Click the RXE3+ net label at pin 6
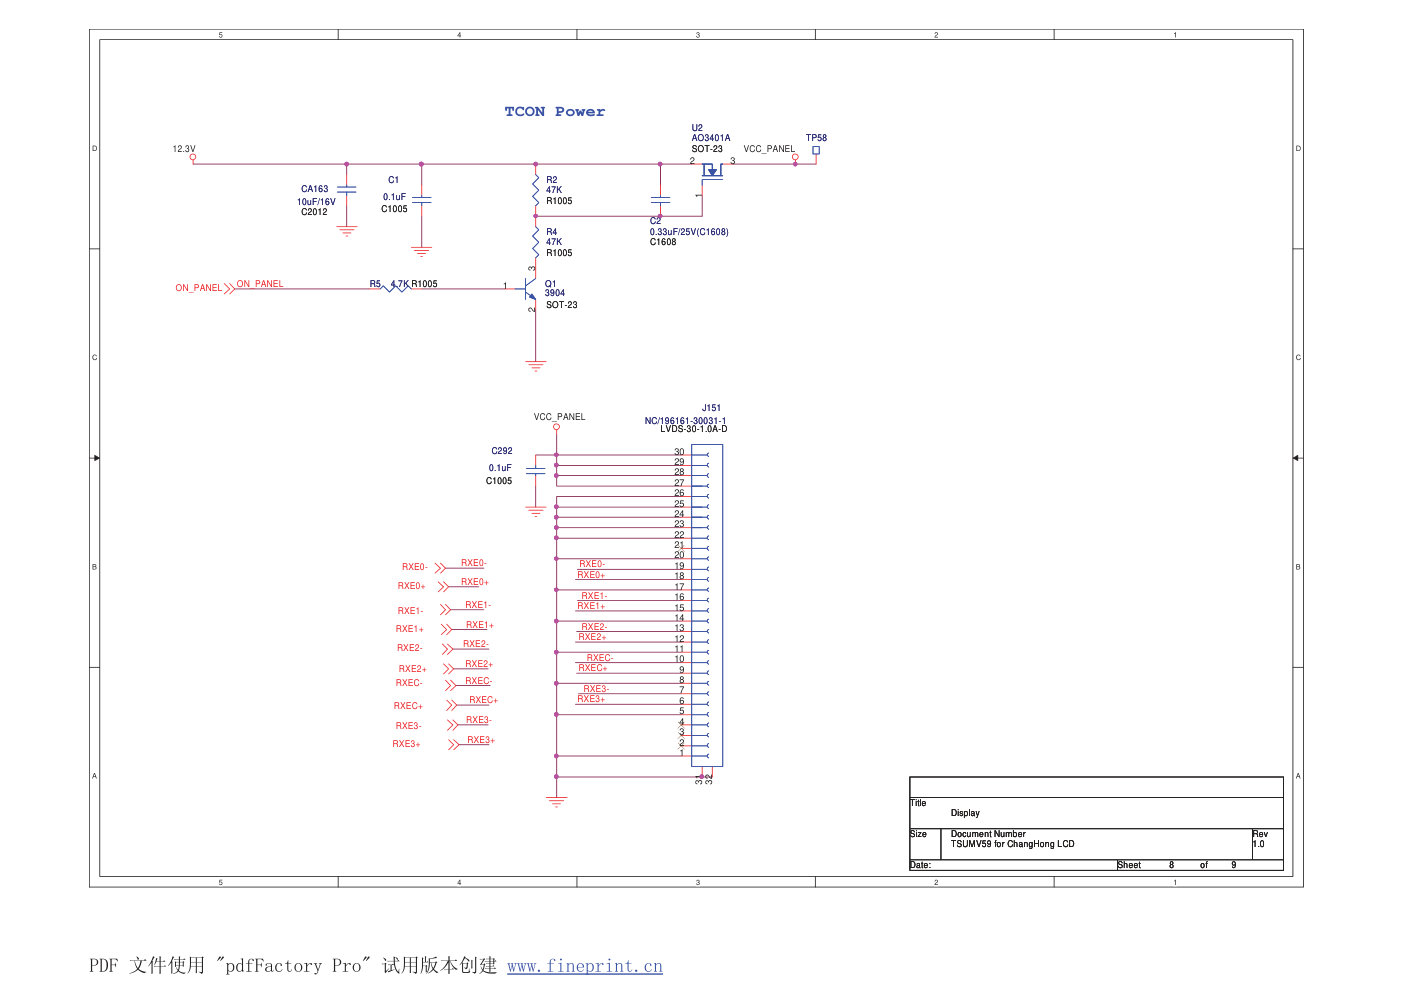Viewport: 1404px width, 993px height. (591, 699)
